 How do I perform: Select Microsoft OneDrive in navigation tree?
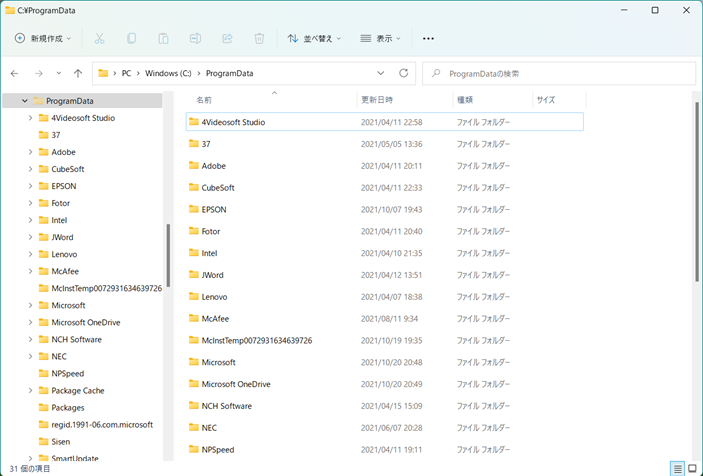86,322
